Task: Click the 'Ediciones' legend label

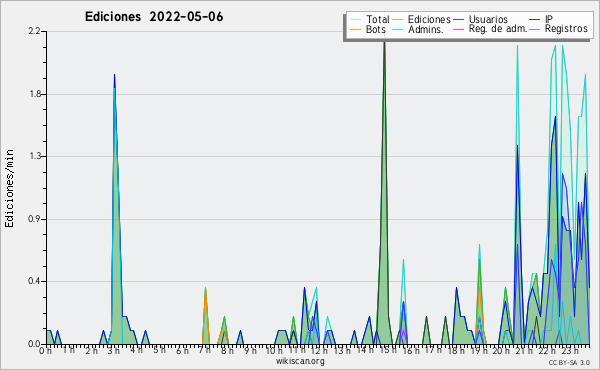Action: tap(429, 19)
